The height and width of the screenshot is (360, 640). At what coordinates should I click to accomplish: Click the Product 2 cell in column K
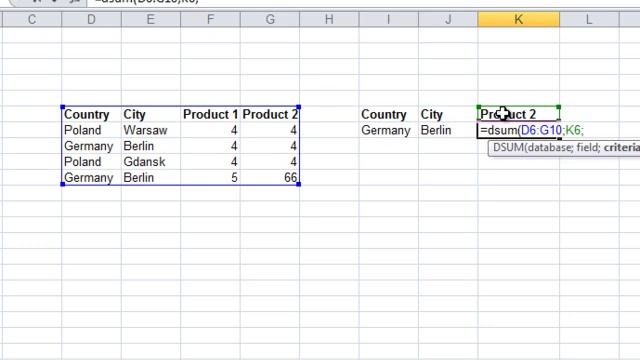[518, 114]
